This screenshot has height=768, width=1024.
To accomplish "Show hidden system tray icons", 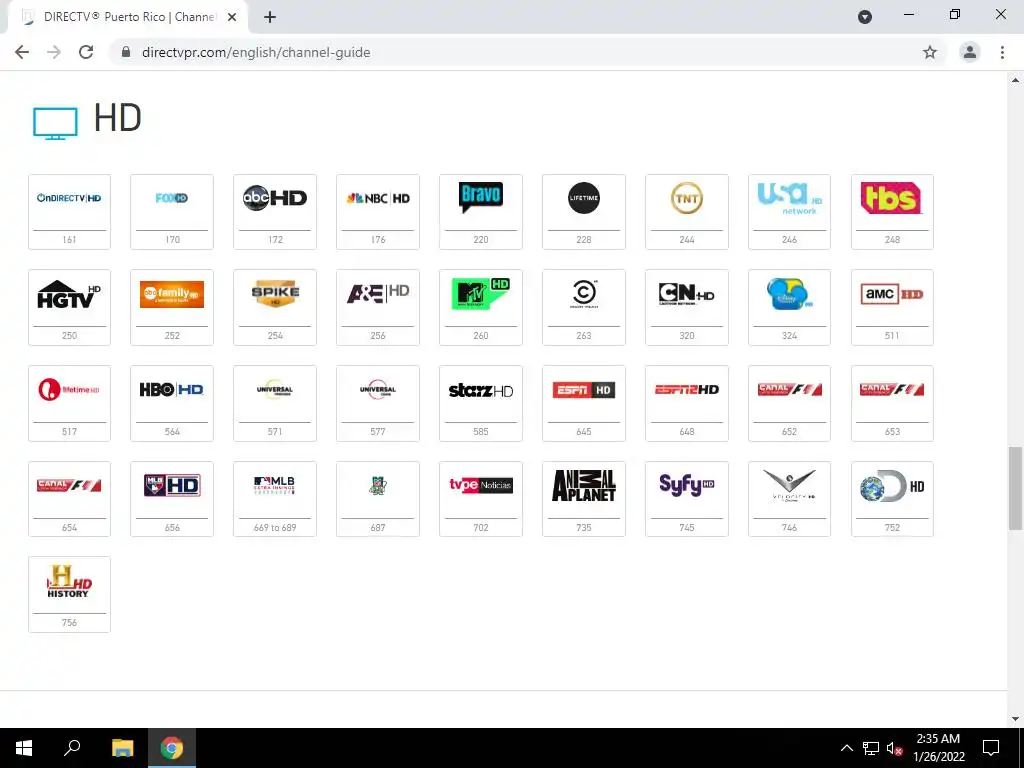I will tap(846, 748).
